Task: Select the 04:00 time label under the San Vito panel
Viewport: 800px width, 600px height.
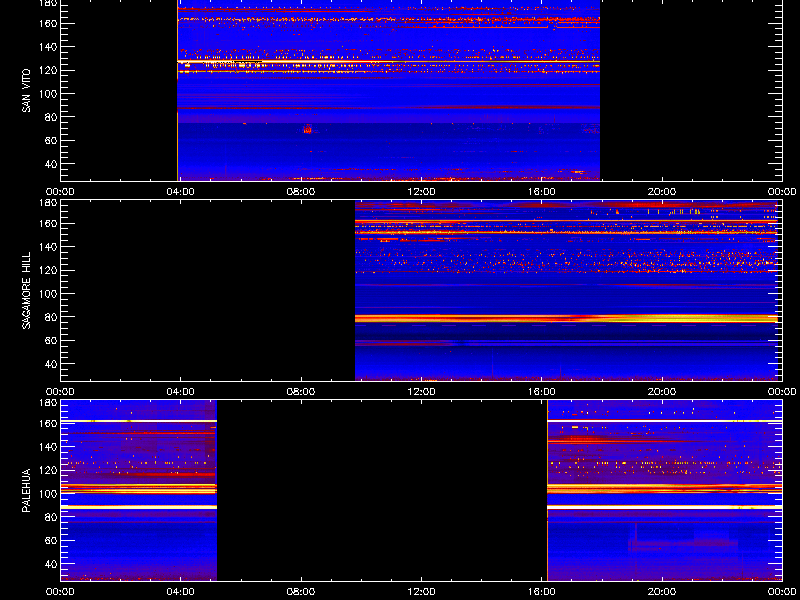Action: (181, 192)
